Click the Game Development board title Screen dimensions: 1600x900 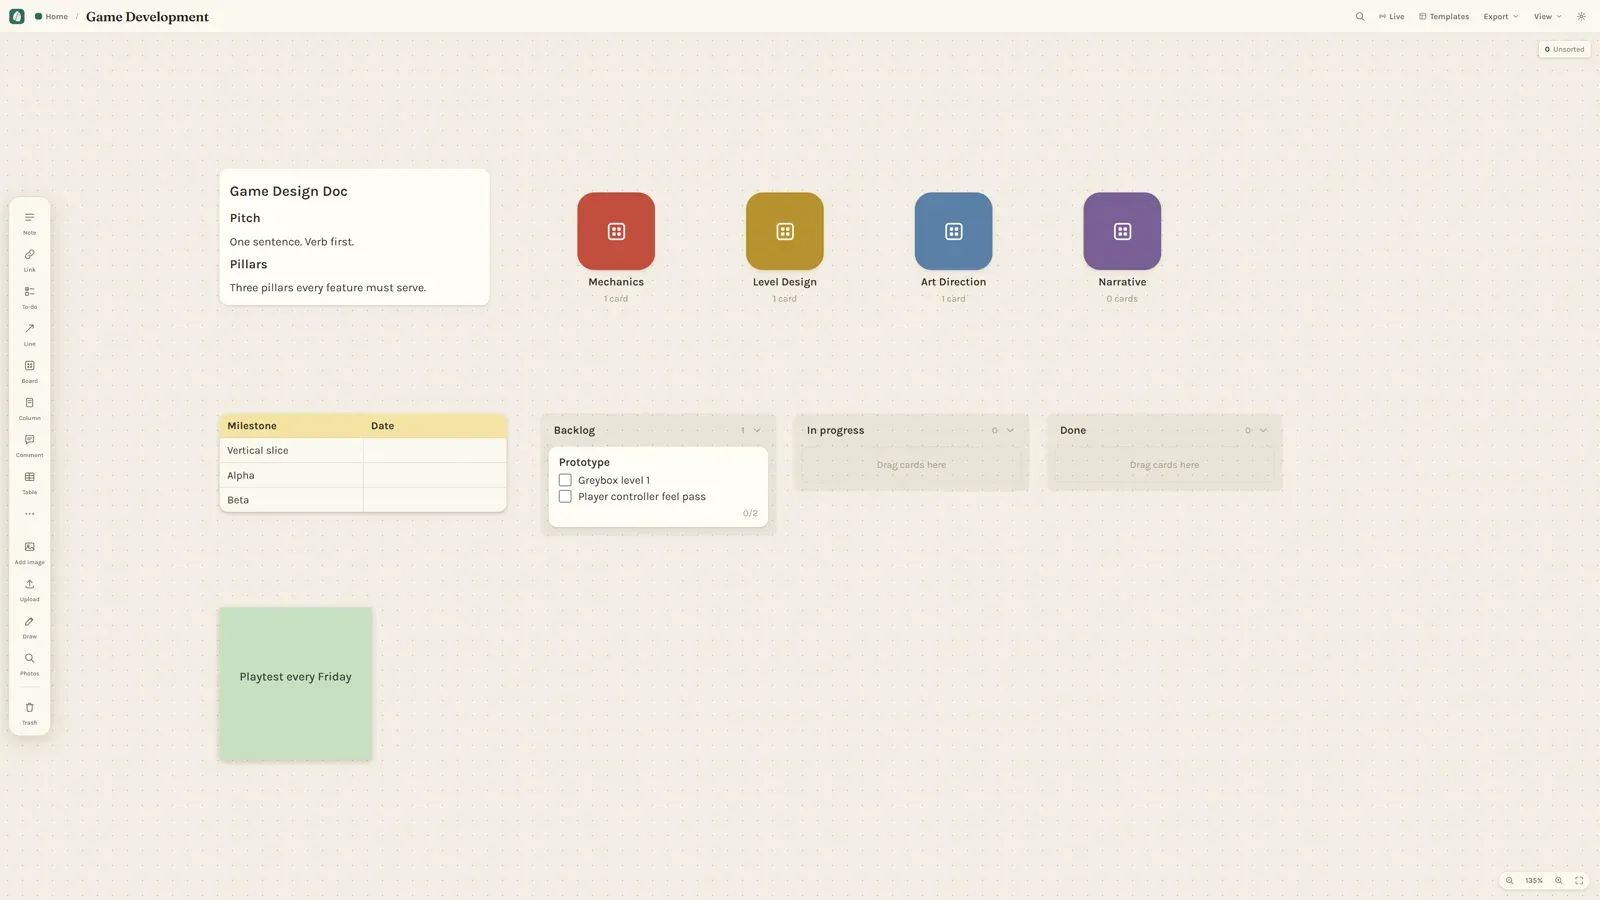(x=147, y=17)
